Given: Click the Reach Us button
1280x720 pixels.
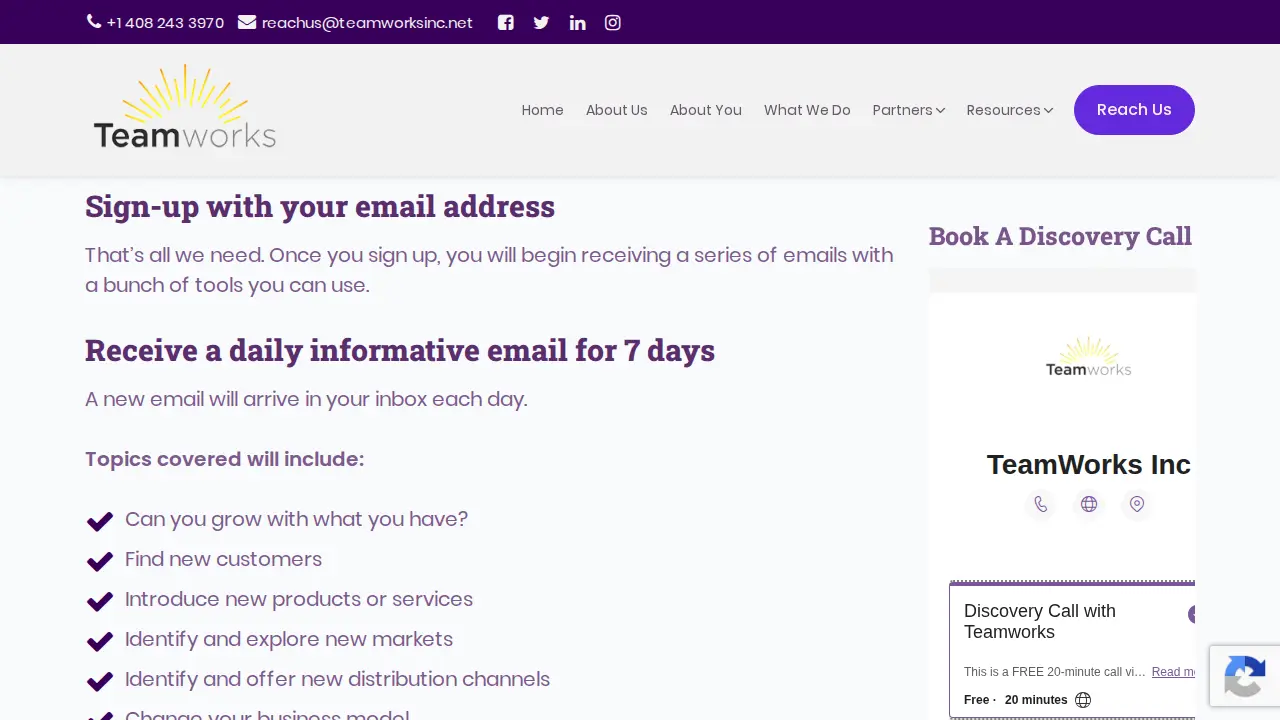Looking at the screenshot, I should pyautogui.click(x=1134, y=110).
